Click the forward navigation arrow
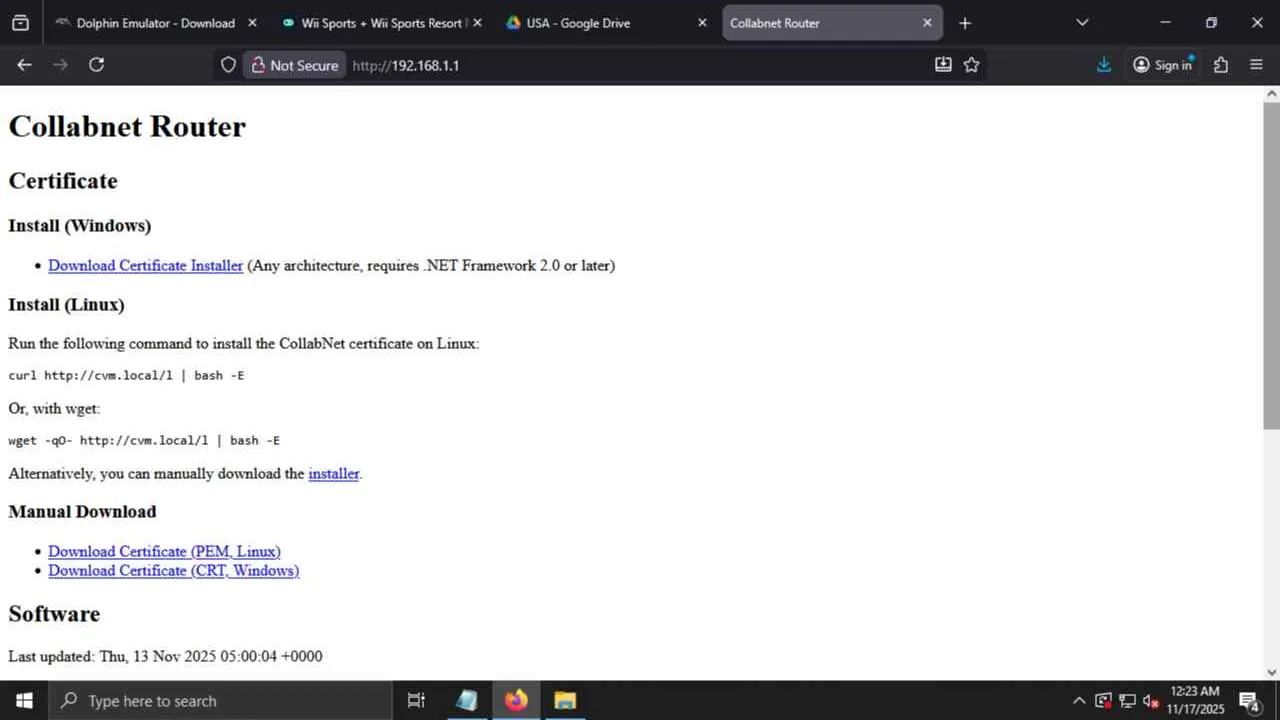 coord(60,65)
